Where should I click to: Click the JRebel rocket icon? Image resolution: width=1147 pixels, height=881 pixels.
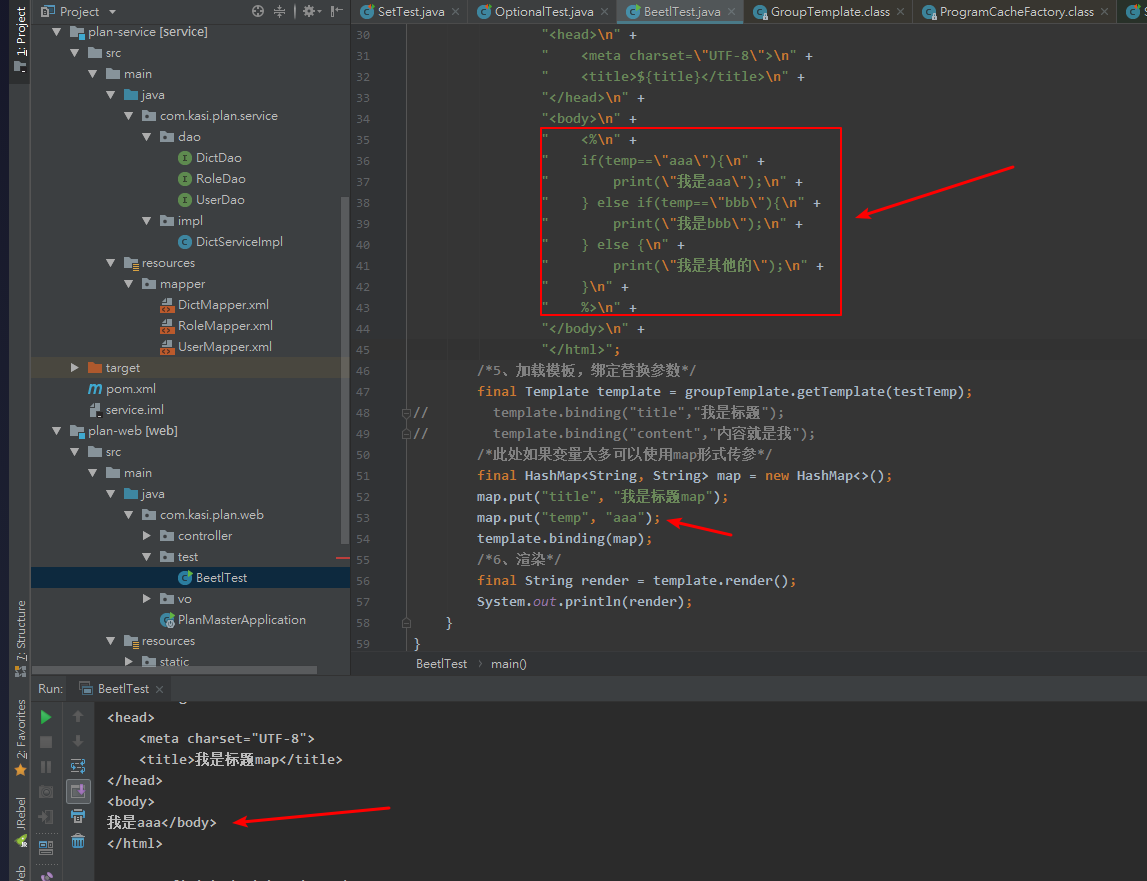click(21, 841)
